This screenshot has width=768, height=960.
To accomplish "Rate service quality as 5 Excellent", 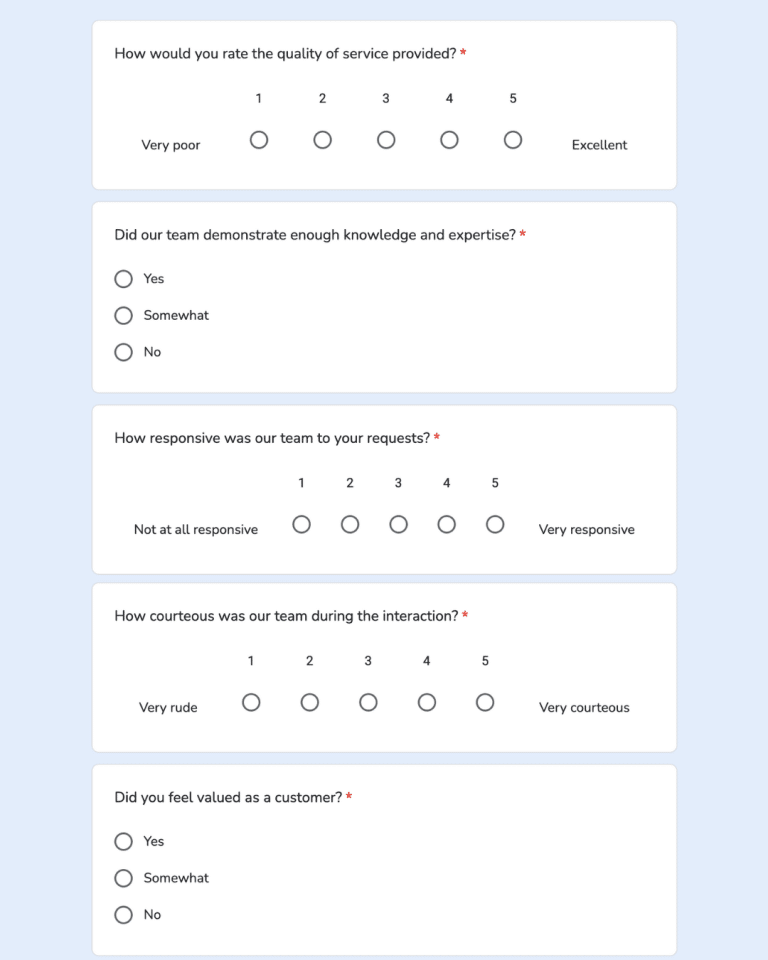I will pos(513,140).
